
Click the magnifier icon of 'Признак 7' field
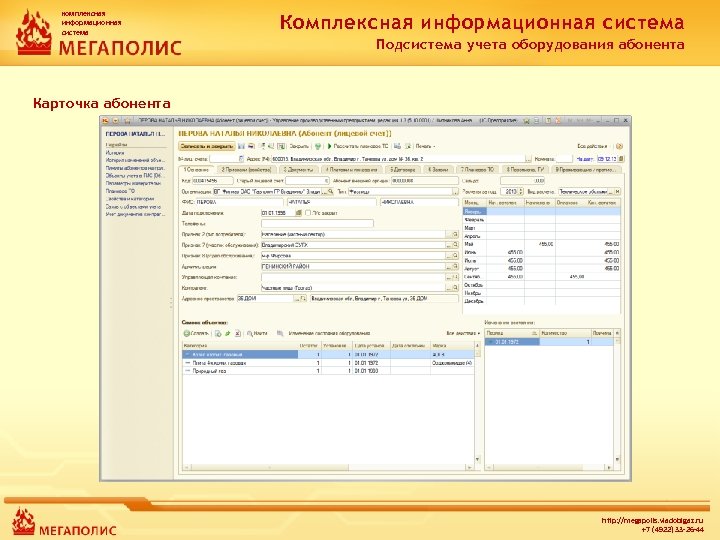coord(455,245)
